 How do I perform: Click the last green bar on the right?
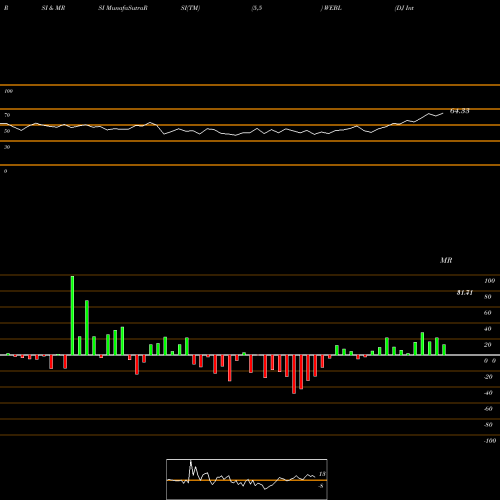click(444, 350)
